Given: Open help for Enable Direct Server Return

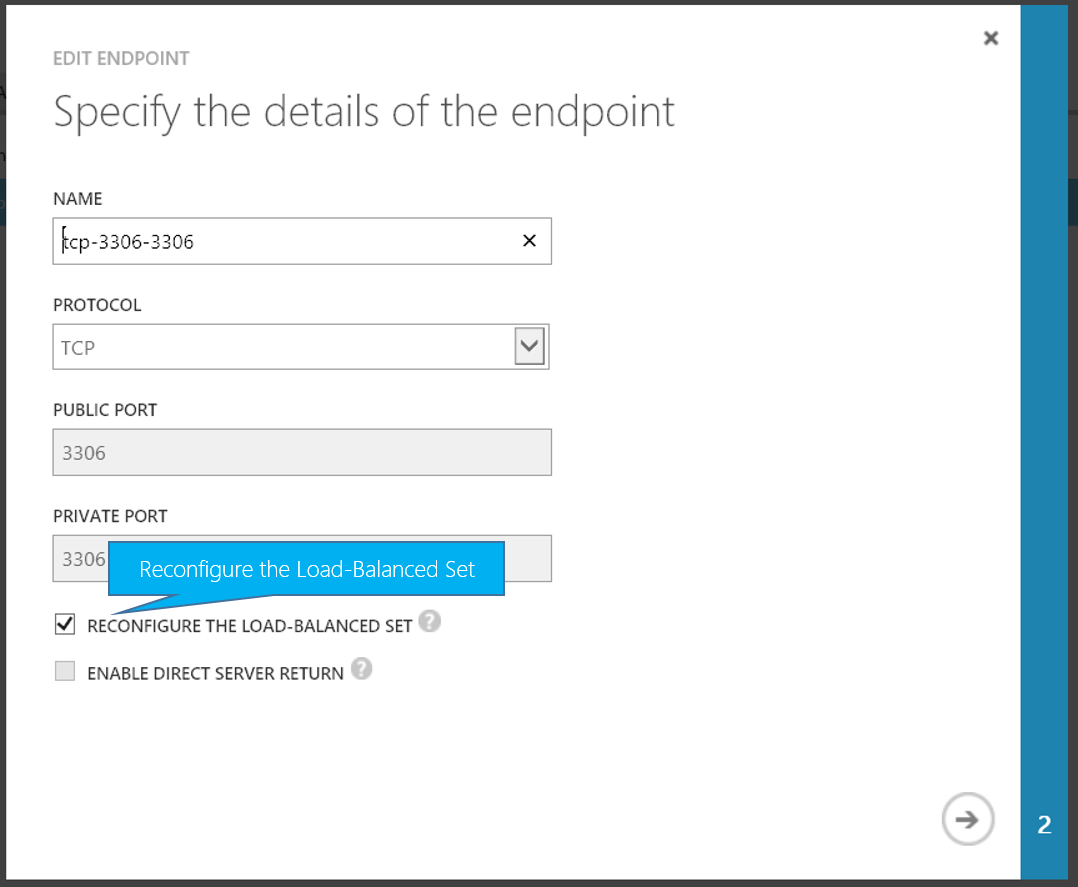Looking at the screenshot, I should point(361,670).
